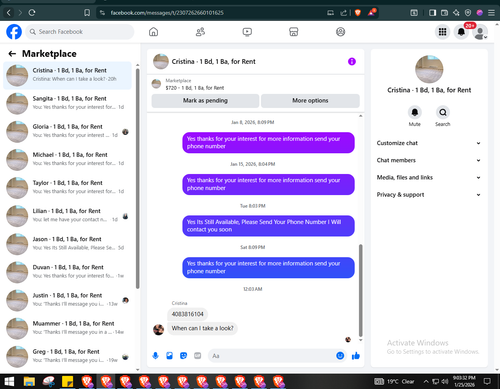
Task: Click browser back arrow
Action: 9,13
